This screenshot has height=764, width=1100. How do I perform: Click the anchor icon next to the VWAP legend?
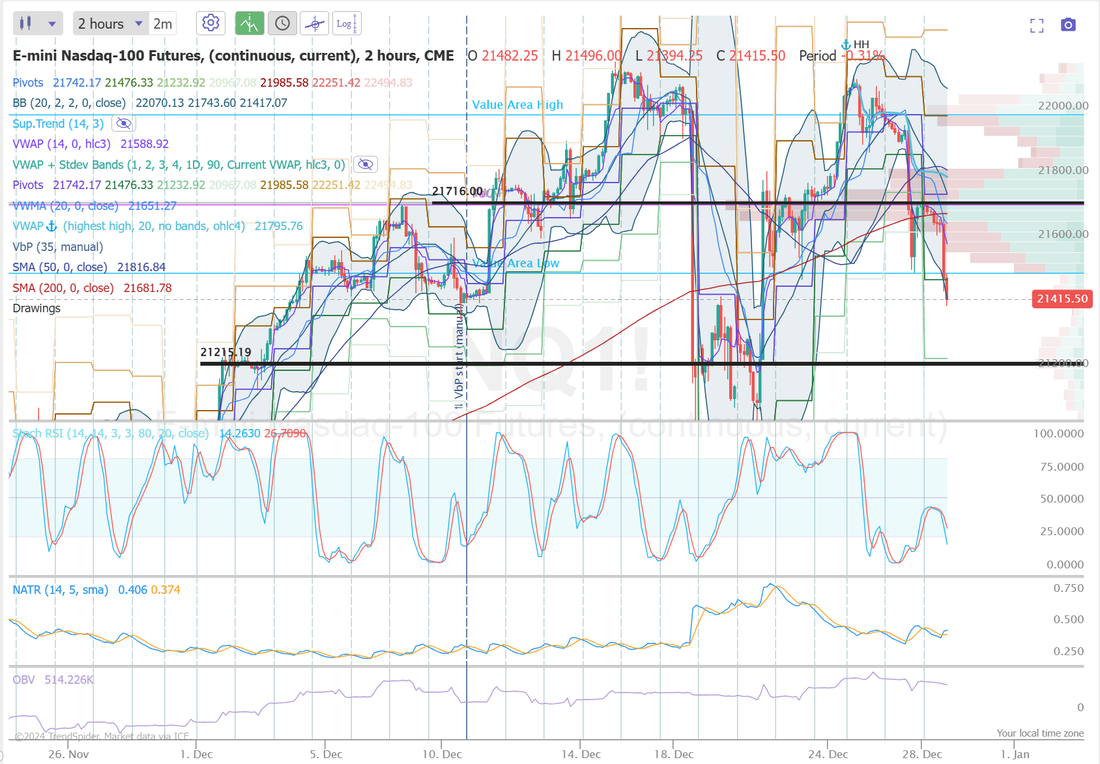[x=51, y=226]
